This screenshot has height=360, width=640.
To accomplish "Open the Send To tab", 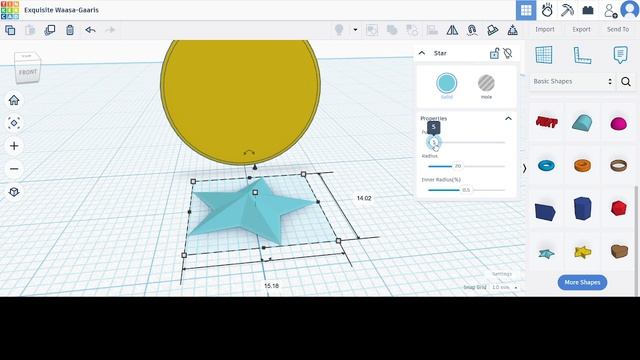I will [x=618, y=29].
